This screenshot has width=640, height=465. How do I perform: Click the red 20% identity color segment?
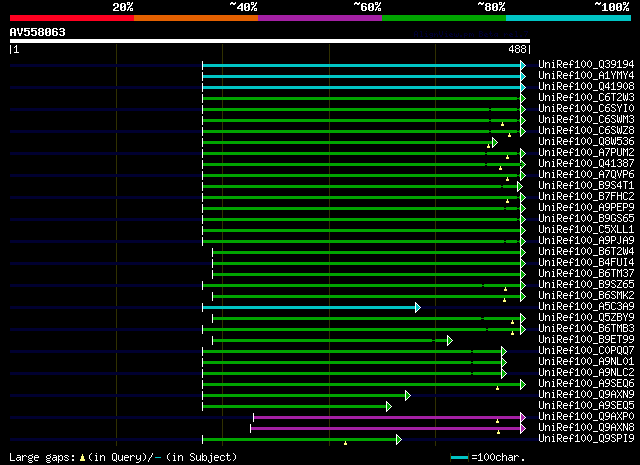coord(72,18)
